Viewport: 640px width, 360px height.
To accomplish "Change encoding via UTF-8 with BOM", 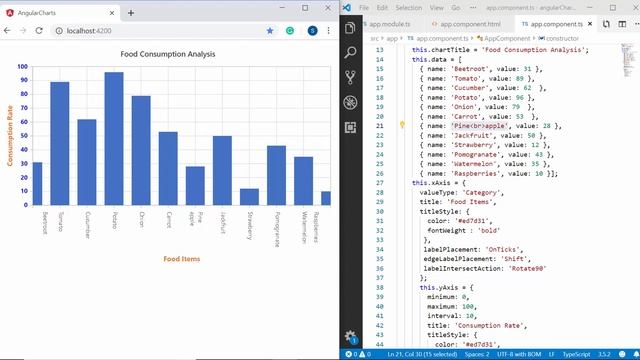I will point(519,354).
